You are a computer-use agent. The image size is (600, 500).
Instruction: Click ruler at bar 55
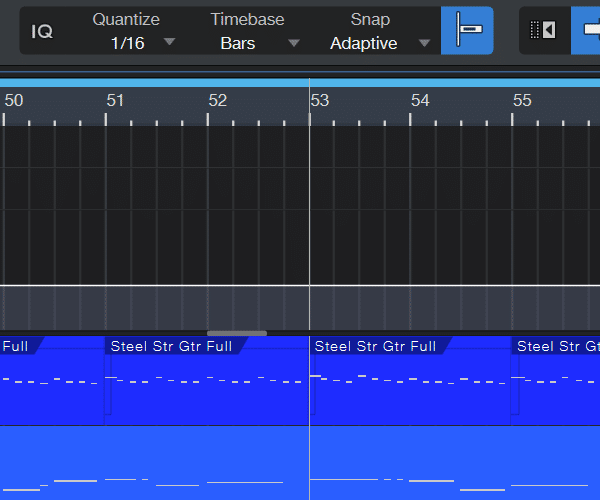[x=522, y=101]
